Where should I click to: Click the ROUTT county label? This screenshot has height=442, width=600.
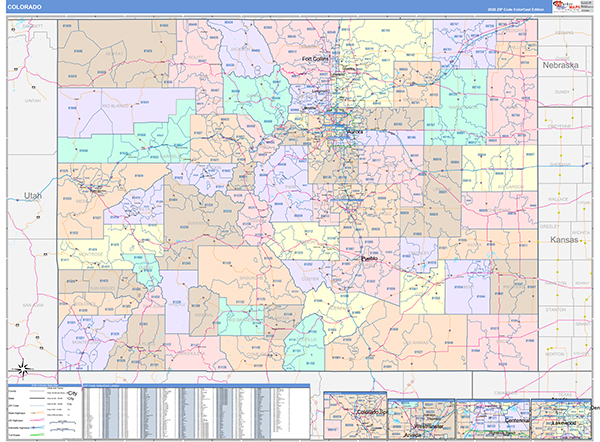196,57
